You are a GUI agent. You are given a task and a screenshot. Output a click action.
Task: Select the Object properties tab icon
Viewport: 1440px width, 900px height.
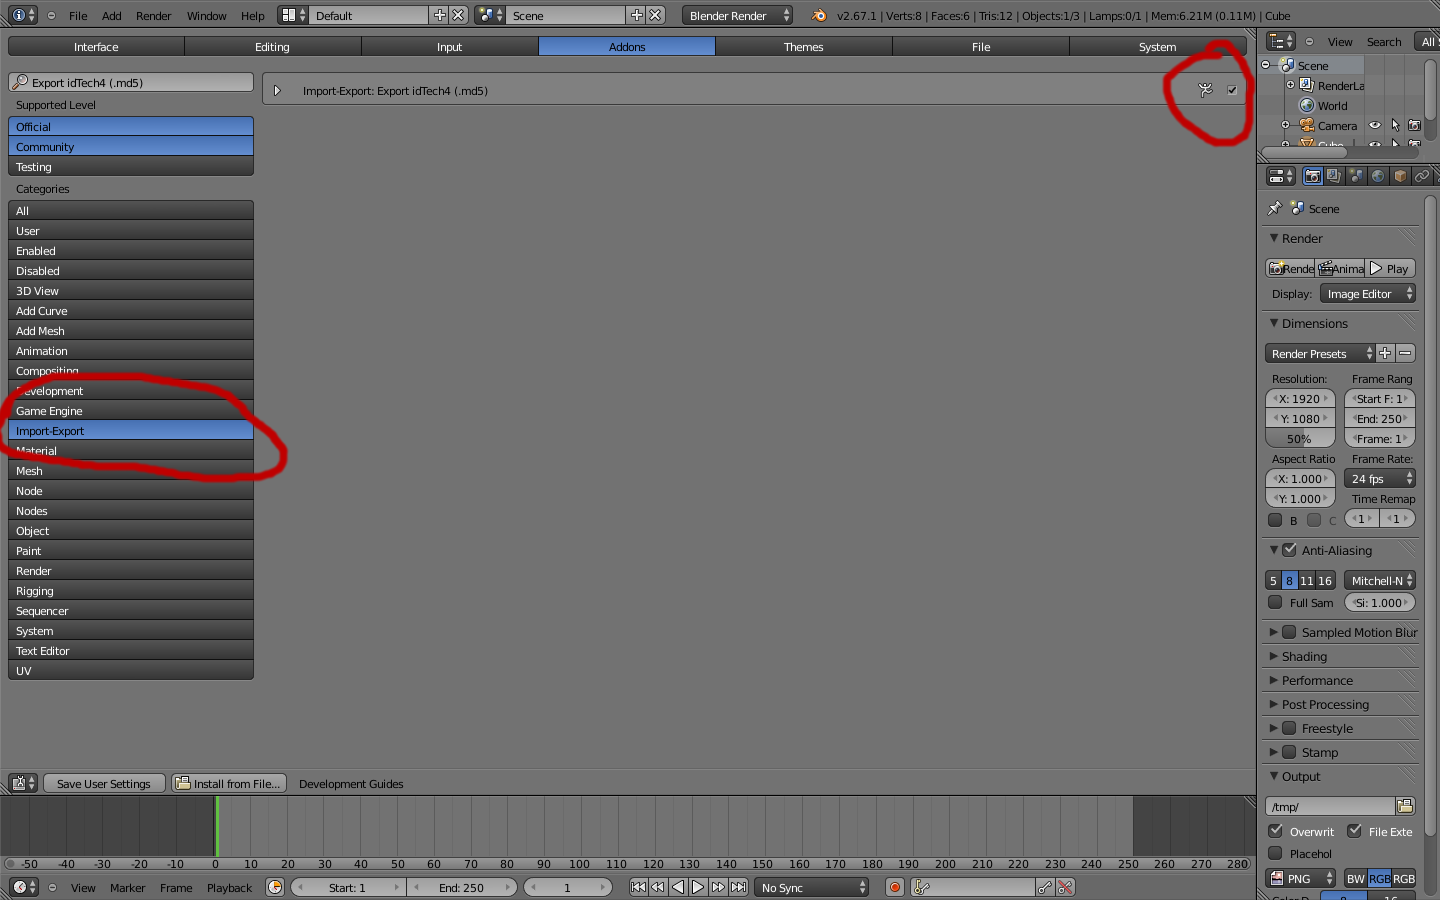1400,176
